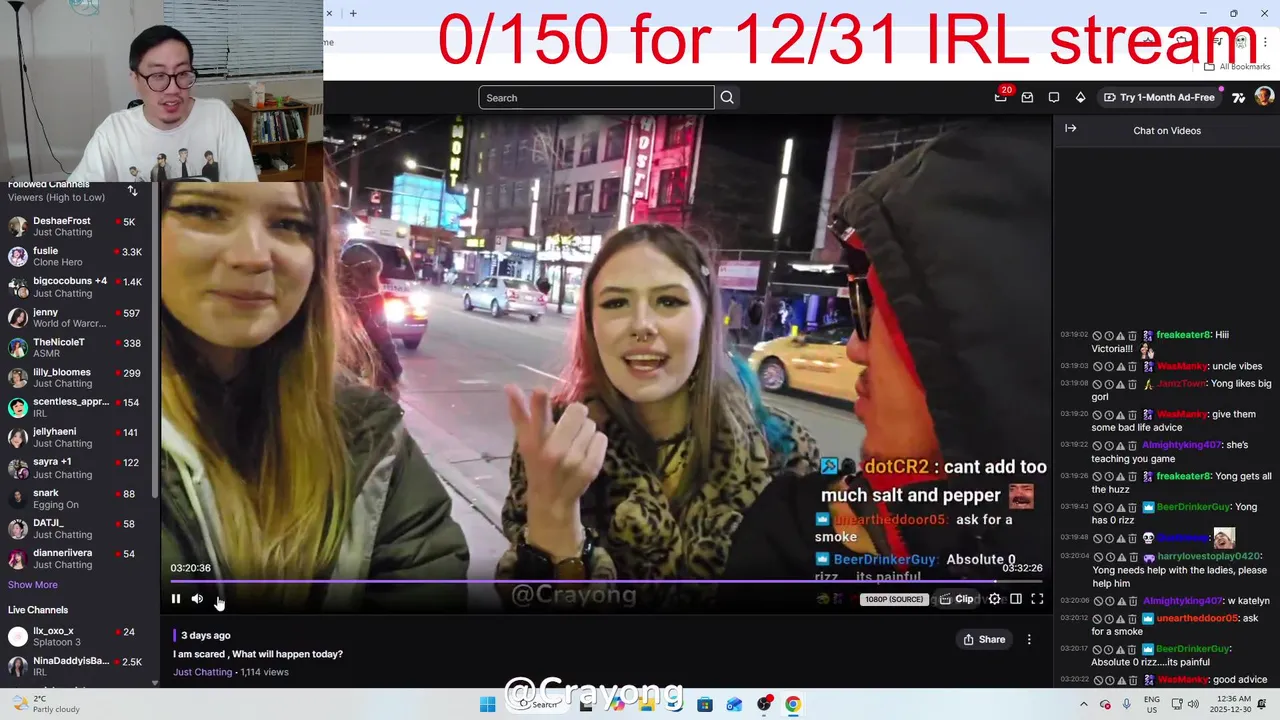Click Almightyking407 'w katelyn' chat username
This screenshot has width=1280, height=720.
tap(1182, 601)
